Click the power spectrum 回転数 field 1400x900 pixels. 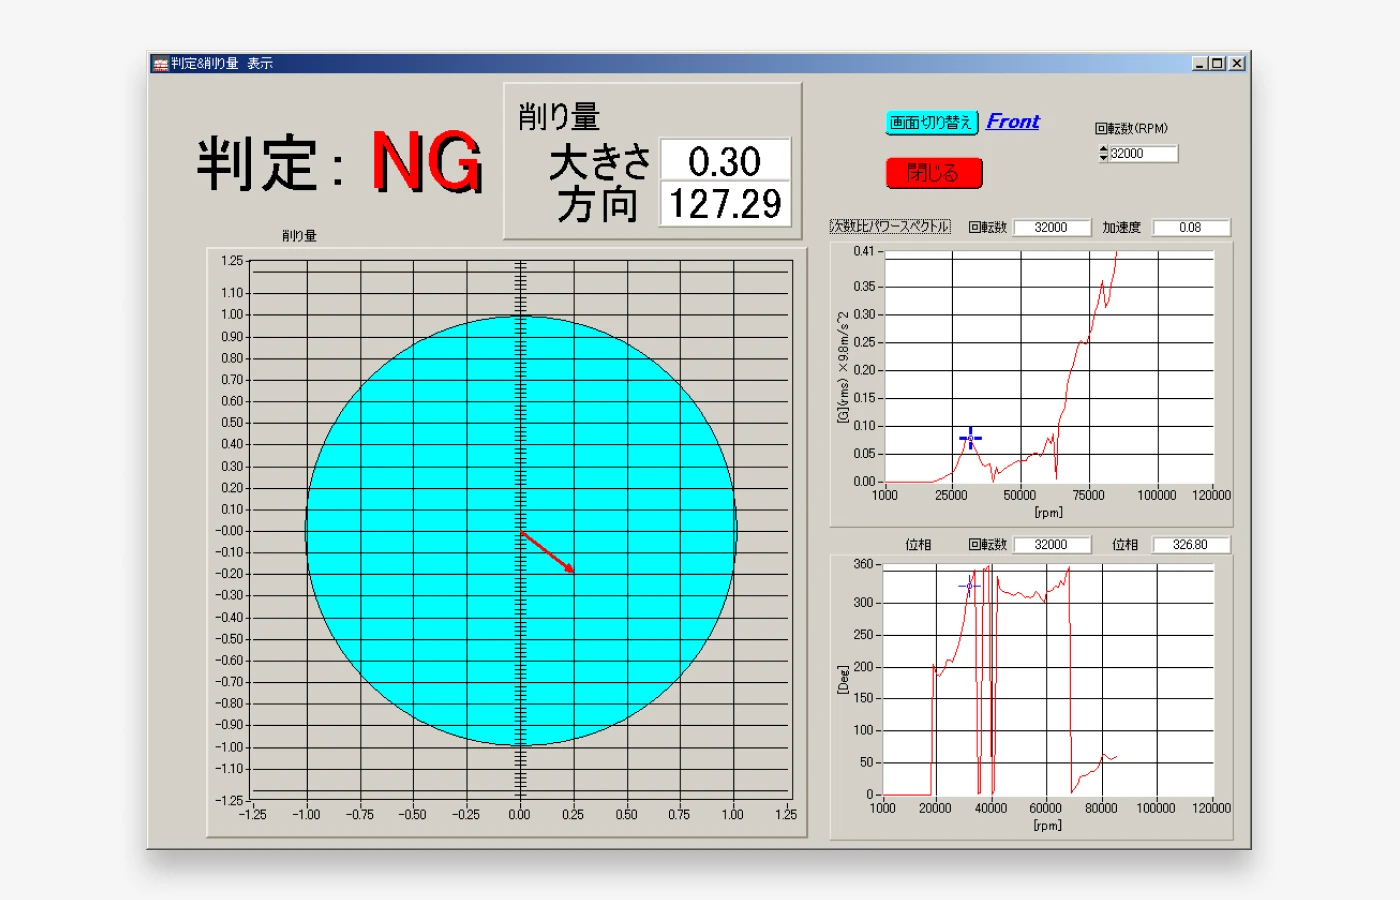point(1051,228)
